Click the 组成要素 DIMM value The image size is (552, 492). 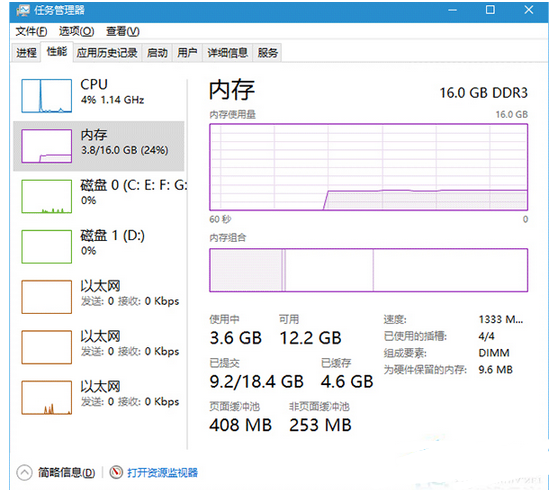pyautogui.click(x=494, y=353)
